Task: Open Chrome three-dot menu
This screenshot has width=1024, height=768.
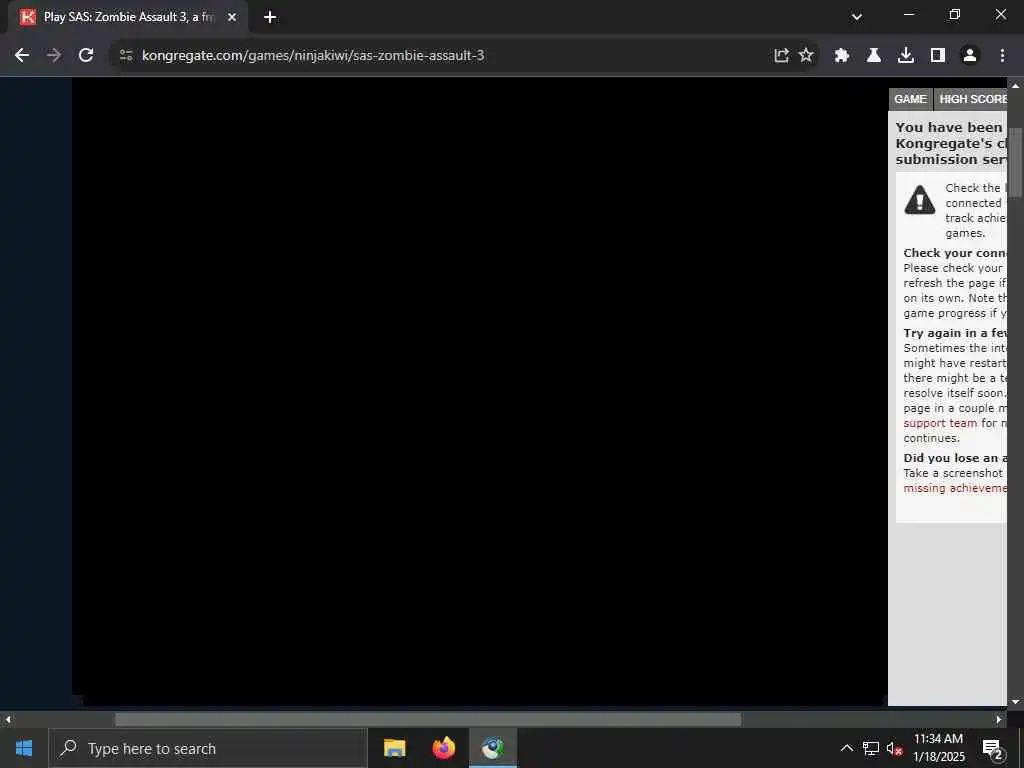Action: click(x=1002, y=56)
